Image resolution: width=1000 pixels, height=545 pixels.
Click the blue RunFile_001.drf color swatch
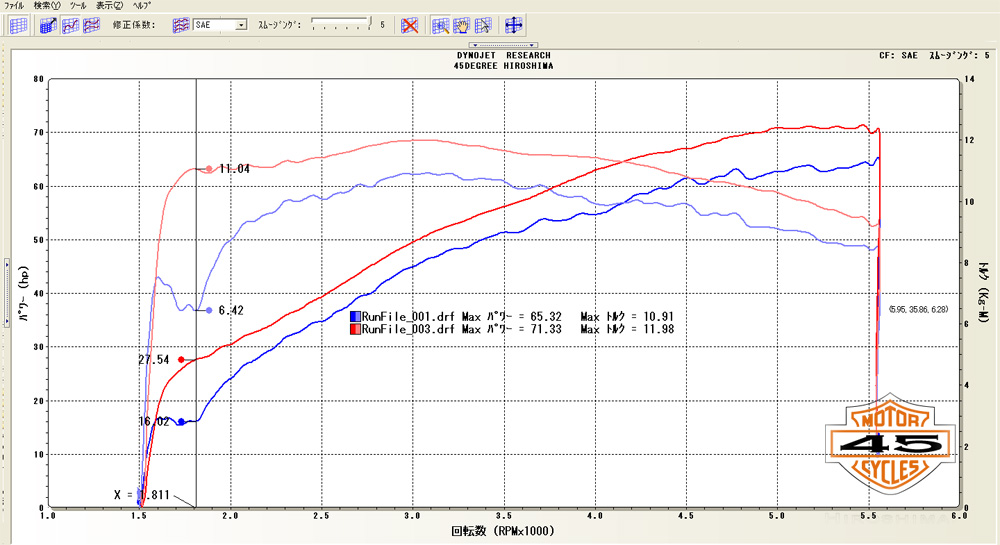[x=355, y=317]
